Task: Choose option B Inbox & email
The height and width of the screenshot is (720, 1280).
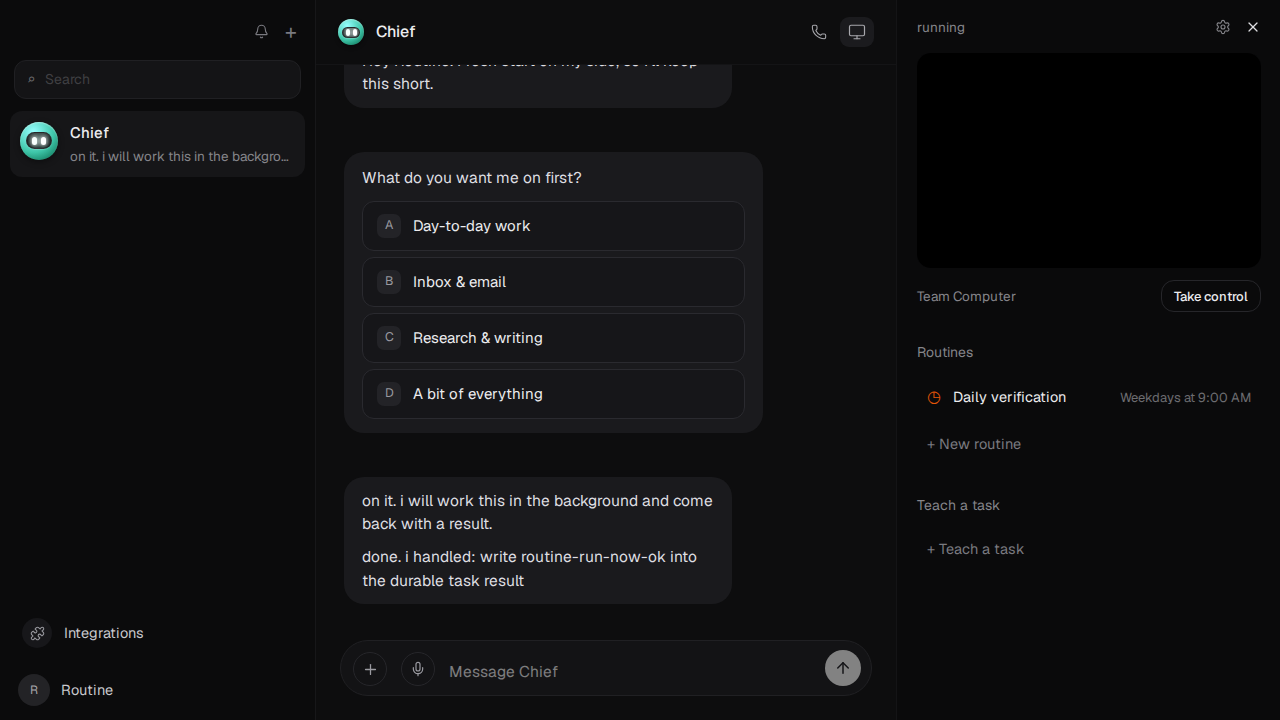Action: pyautogui.click(x=553, y=282)
